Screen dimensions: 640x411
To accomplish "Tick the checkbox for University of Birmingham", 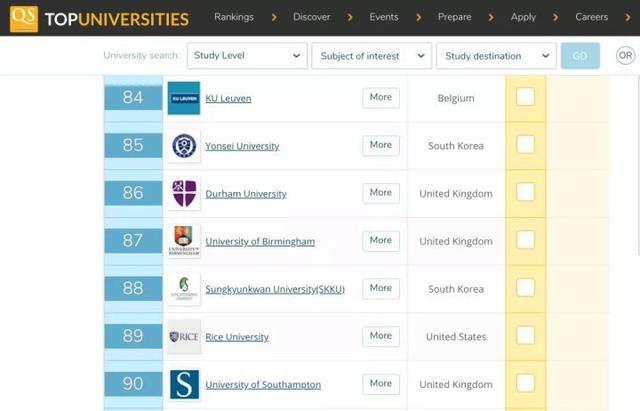I will pos(525,240).
